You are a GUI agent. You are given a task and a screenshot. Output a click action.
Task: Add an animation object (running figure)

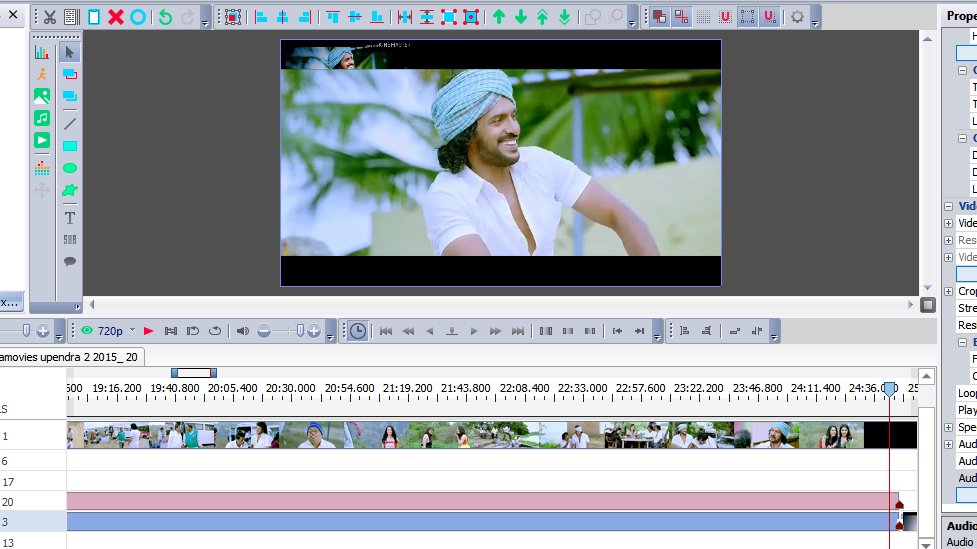[42, 74]
